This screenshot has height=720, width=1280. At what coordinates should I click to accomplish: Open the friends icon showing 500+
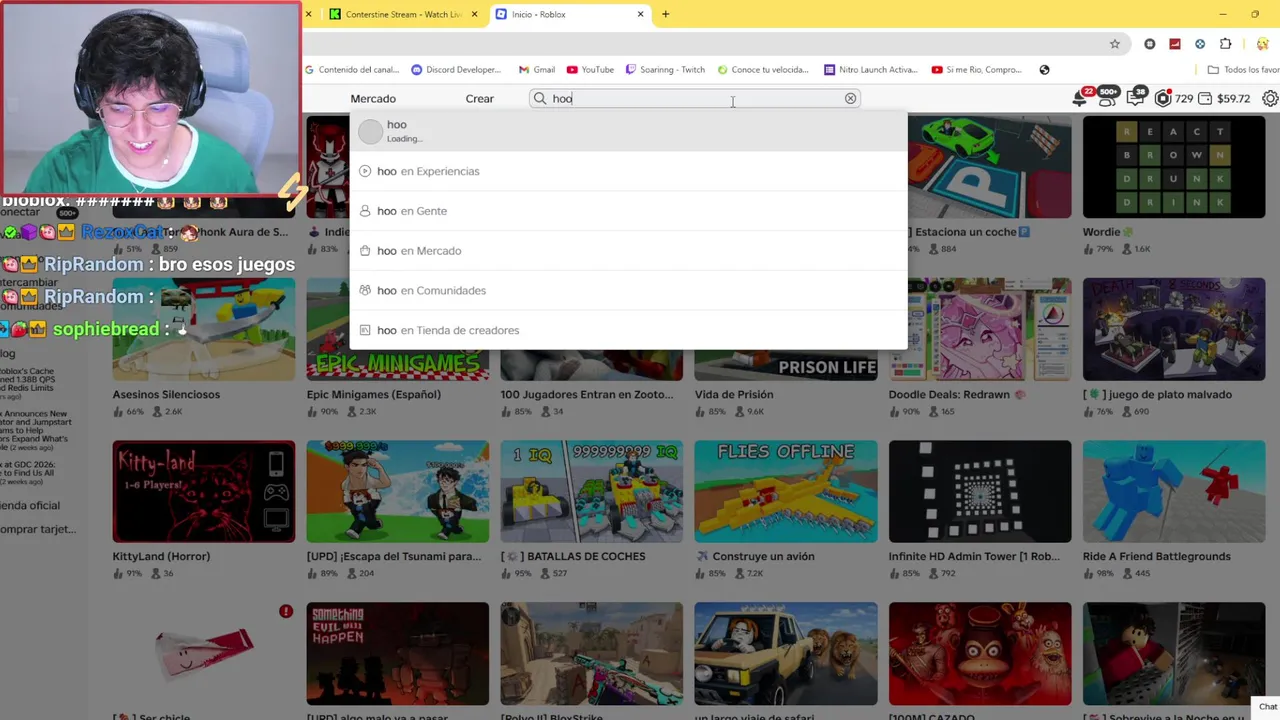pos(1108,98)
